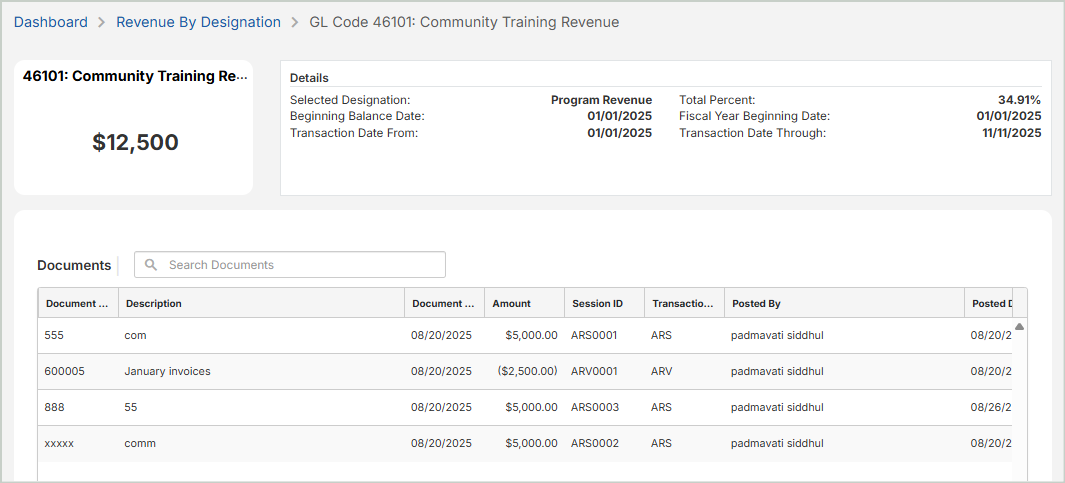Click the search magnifier icon in Documents

coord(151,265)
